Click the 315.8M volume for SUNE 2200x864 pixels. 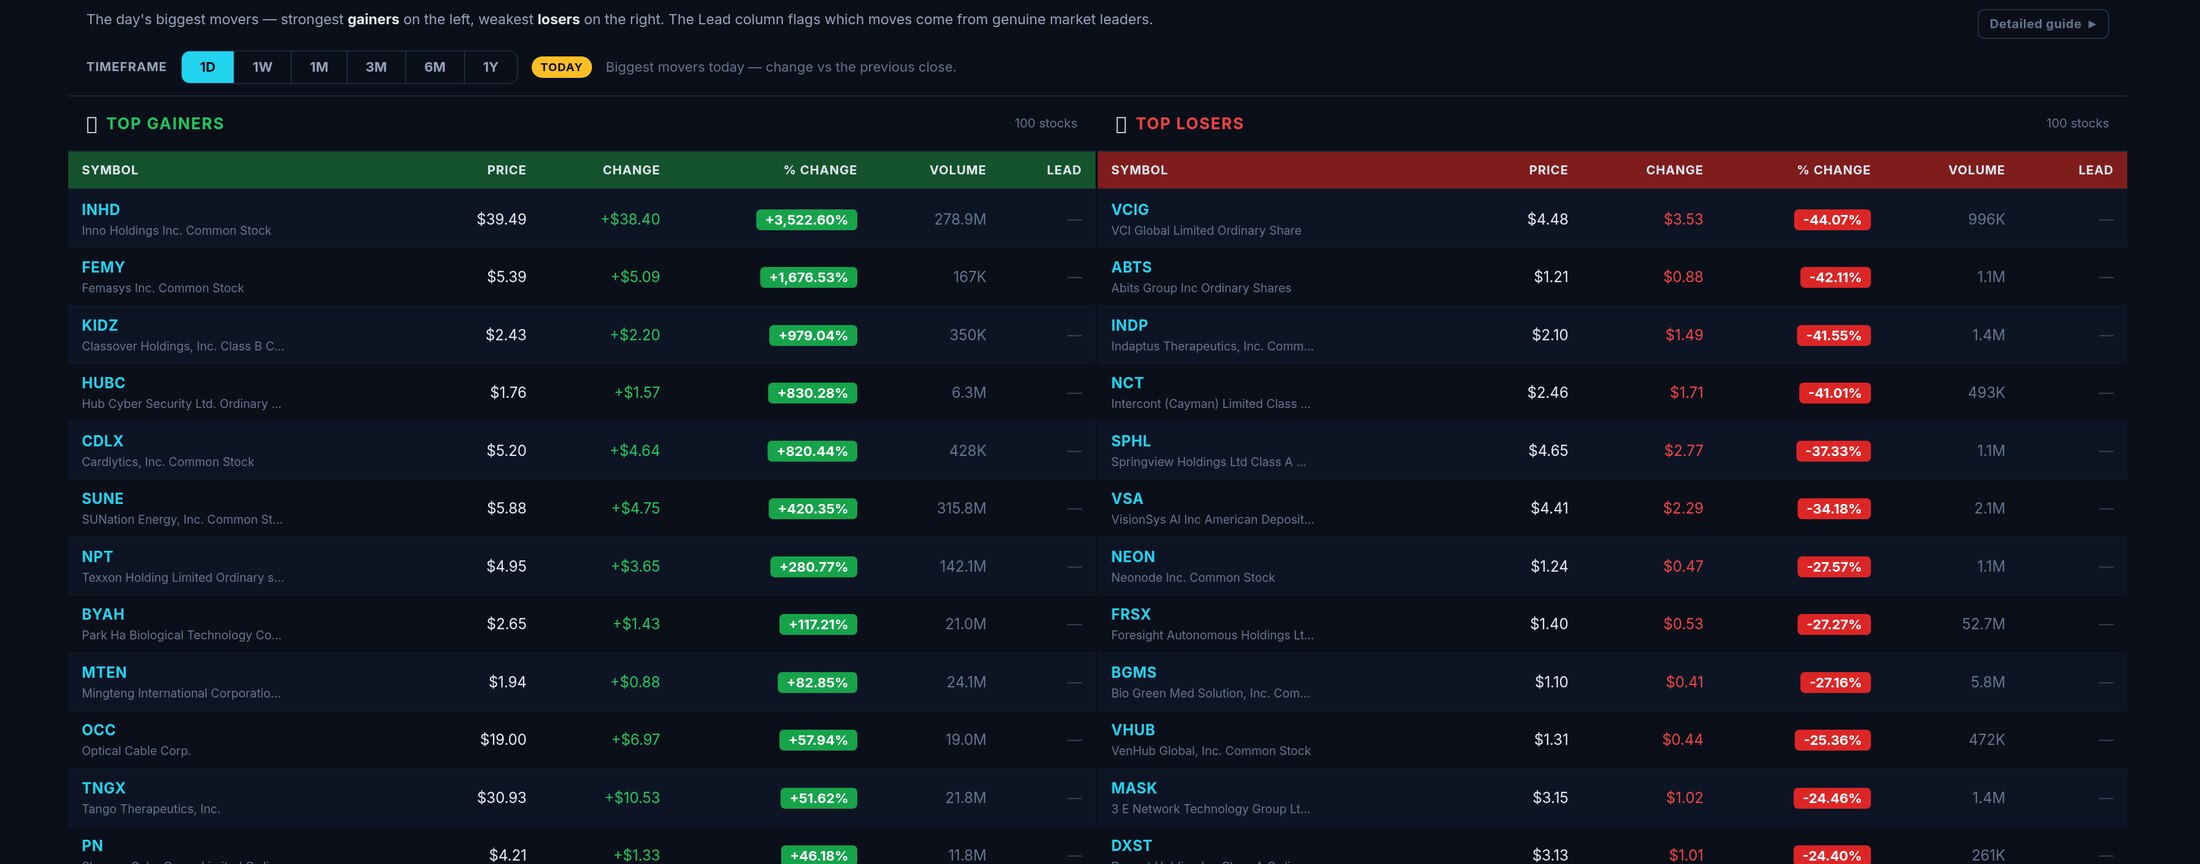961,508
